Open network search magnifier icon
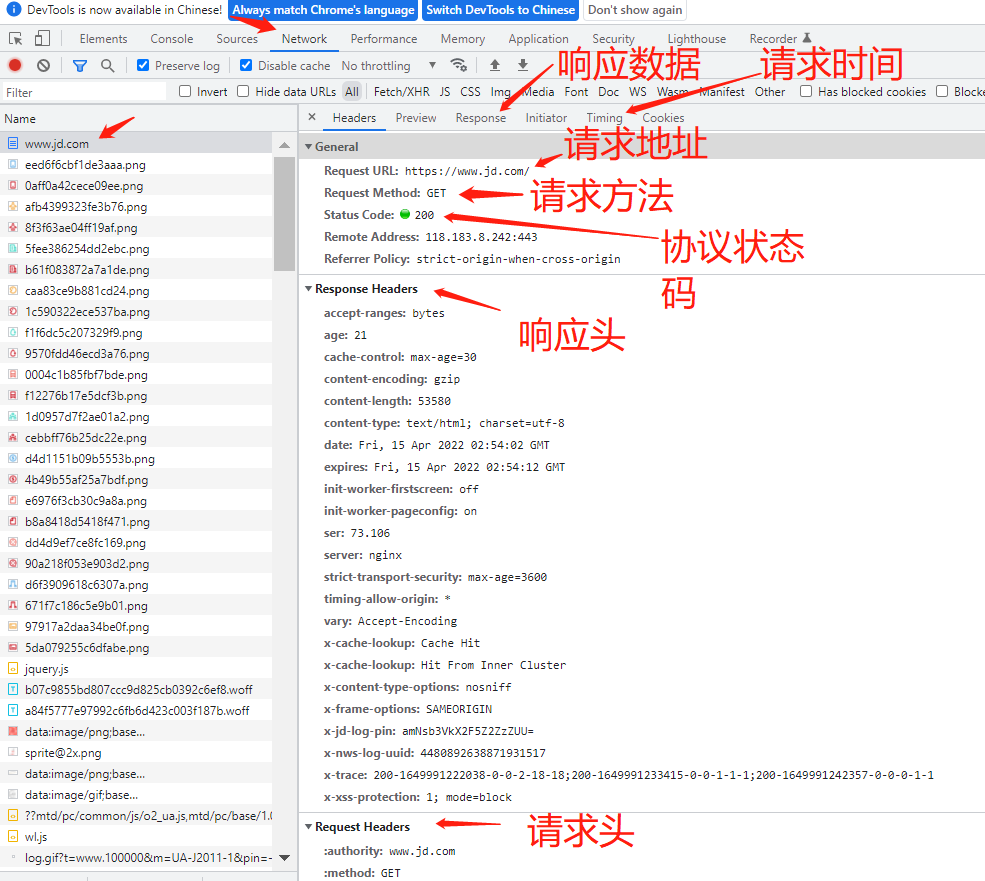The height and width of the screenshot is (881, 985). click(x=108, y=65)
